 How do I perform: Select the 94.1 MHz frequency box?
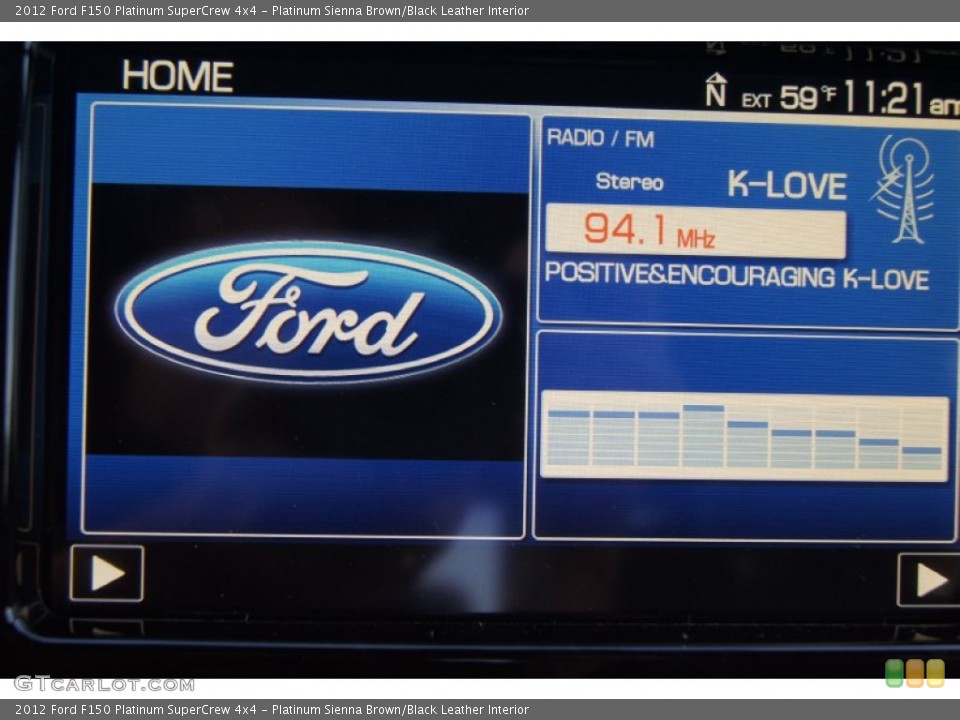[x=696, y=231]
